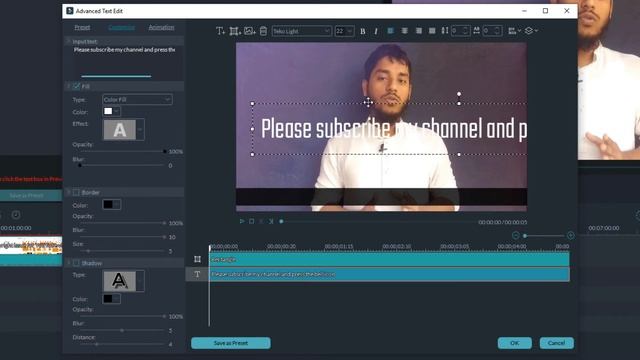
Task: Select the text track clip in timeline
Action: click(389, 274)
